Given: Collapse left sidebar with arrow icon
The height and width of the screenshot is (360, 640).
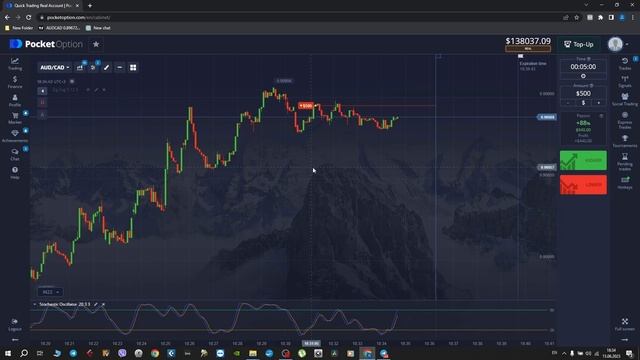Looking at the screenshot, I should [x=15, y=340].
